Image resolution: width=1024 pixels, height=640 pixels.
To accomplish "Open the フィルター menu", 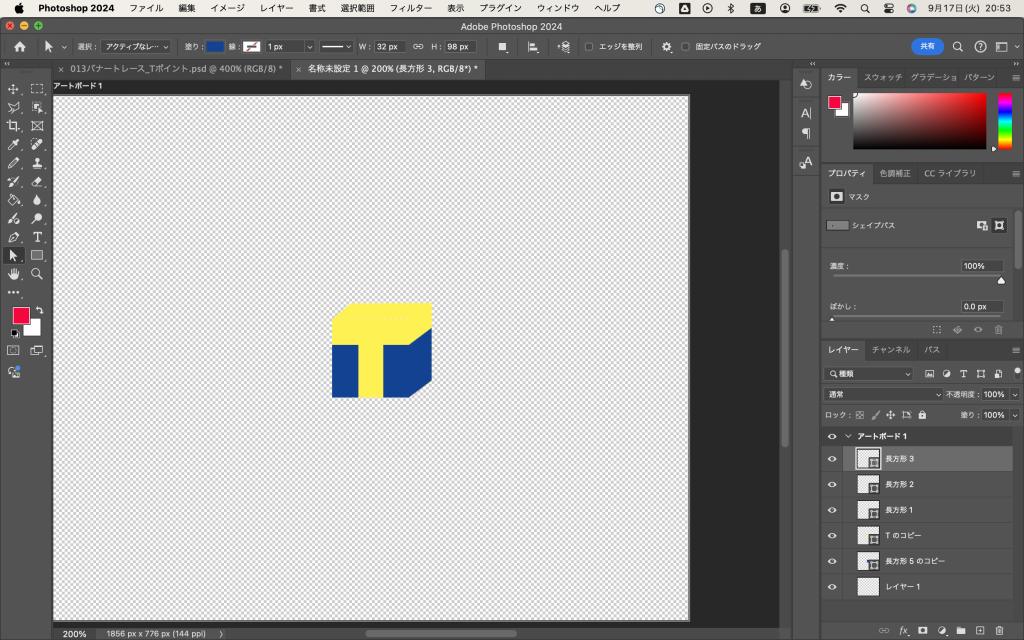I will 410,8.
